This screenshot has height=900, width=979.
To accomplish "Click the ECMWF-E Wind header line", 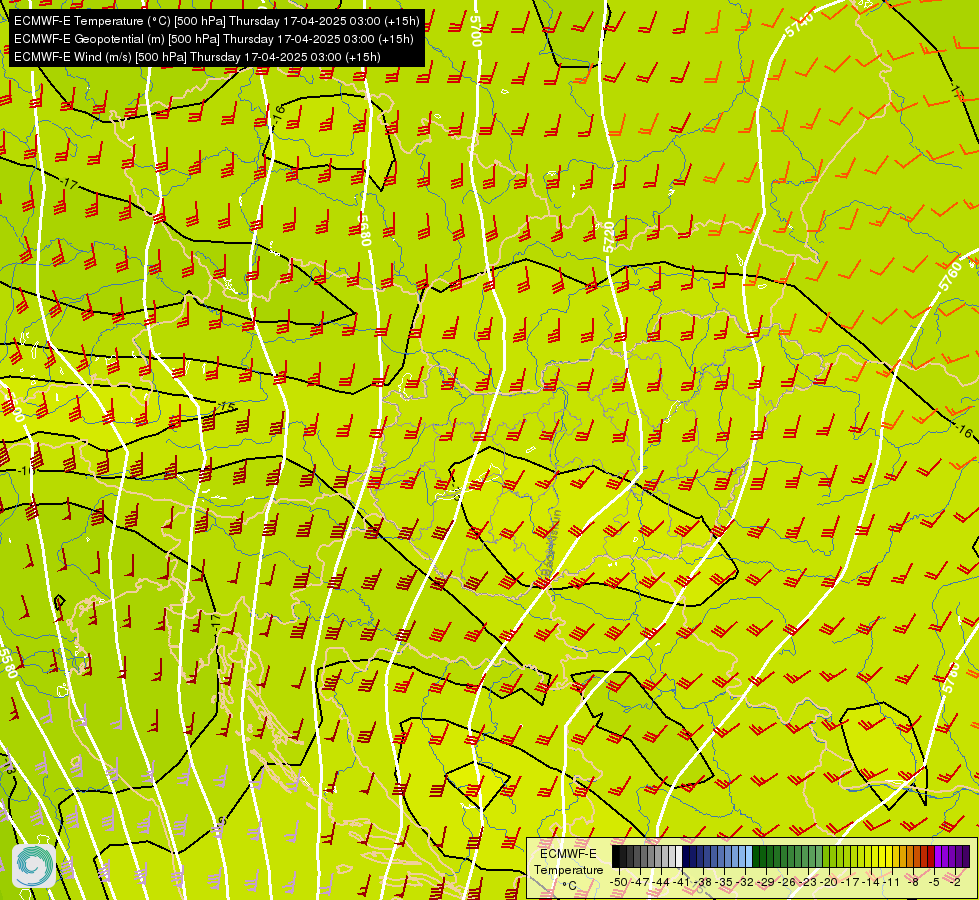I will (197, 57).
